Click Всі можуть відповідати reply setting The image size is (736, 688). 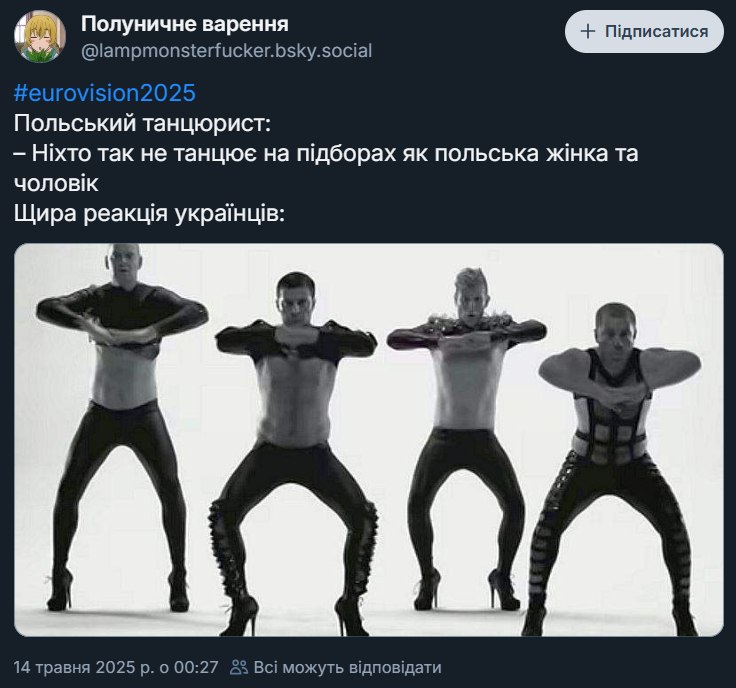coord(347,667)
